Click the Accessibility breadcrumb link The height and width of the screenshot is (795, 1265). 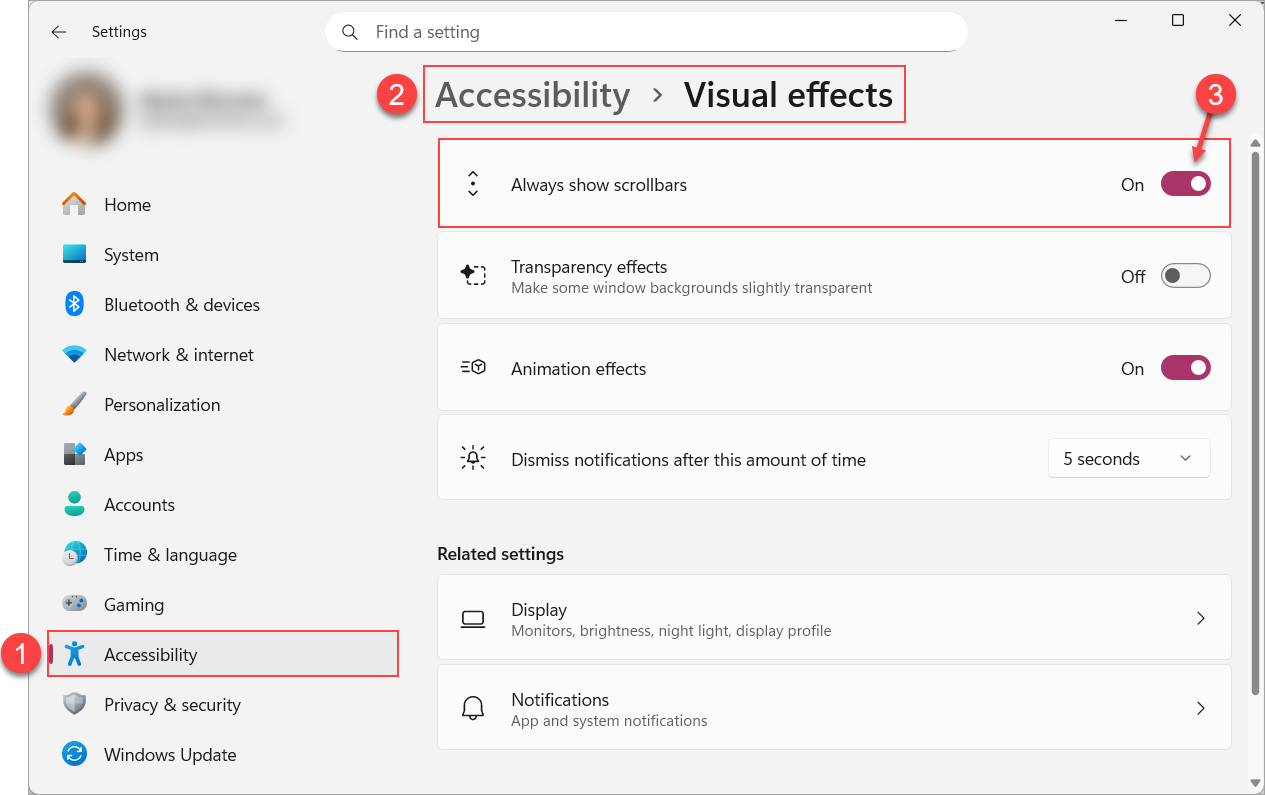pyautogui.click(x=532, y=95)
